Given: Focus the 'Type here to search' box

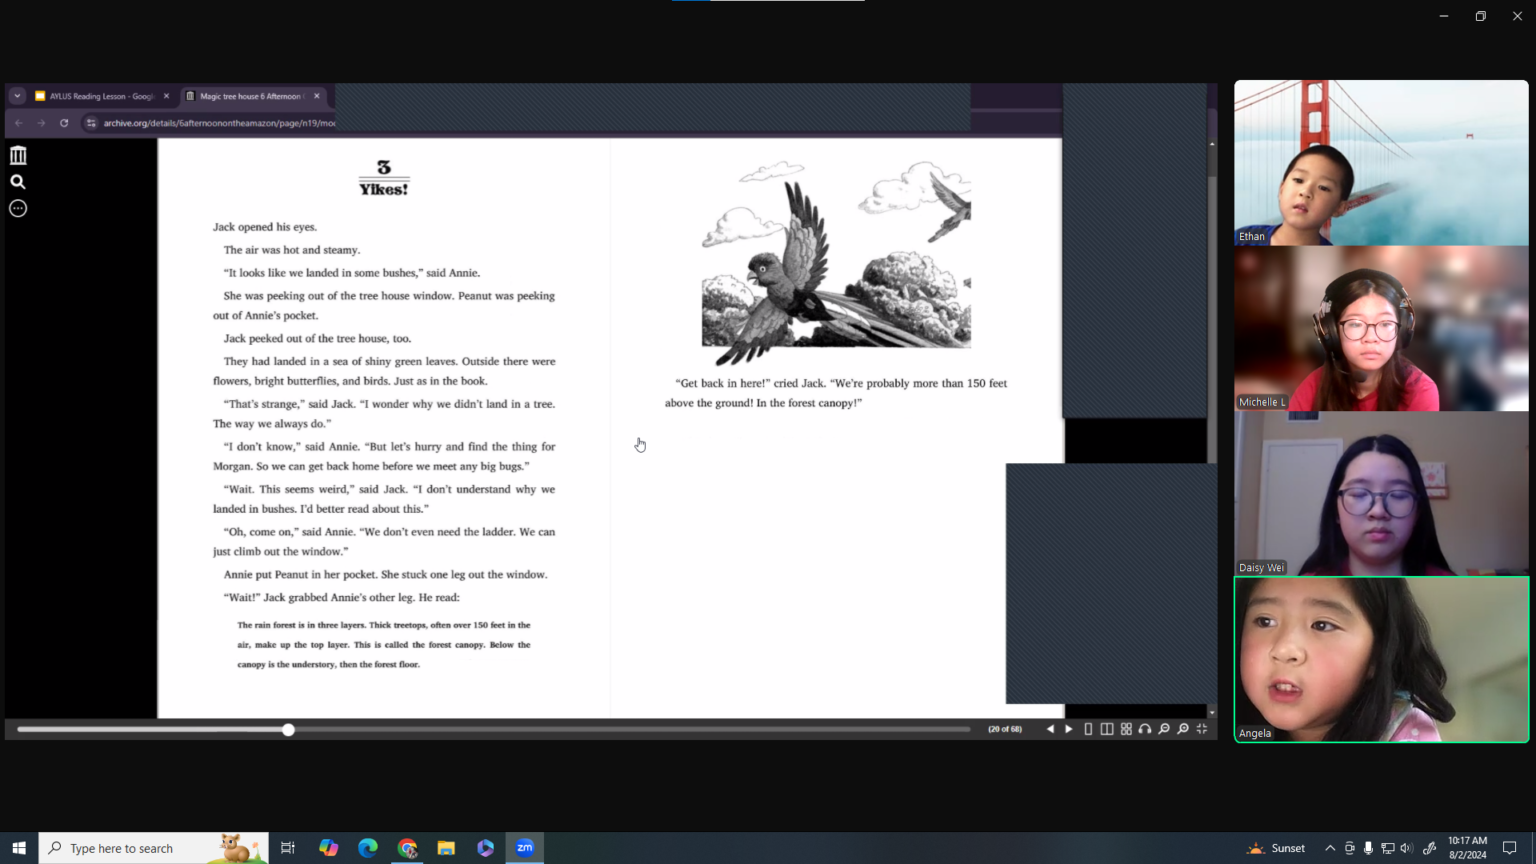Looking at the screenshot, I should 154,848.
